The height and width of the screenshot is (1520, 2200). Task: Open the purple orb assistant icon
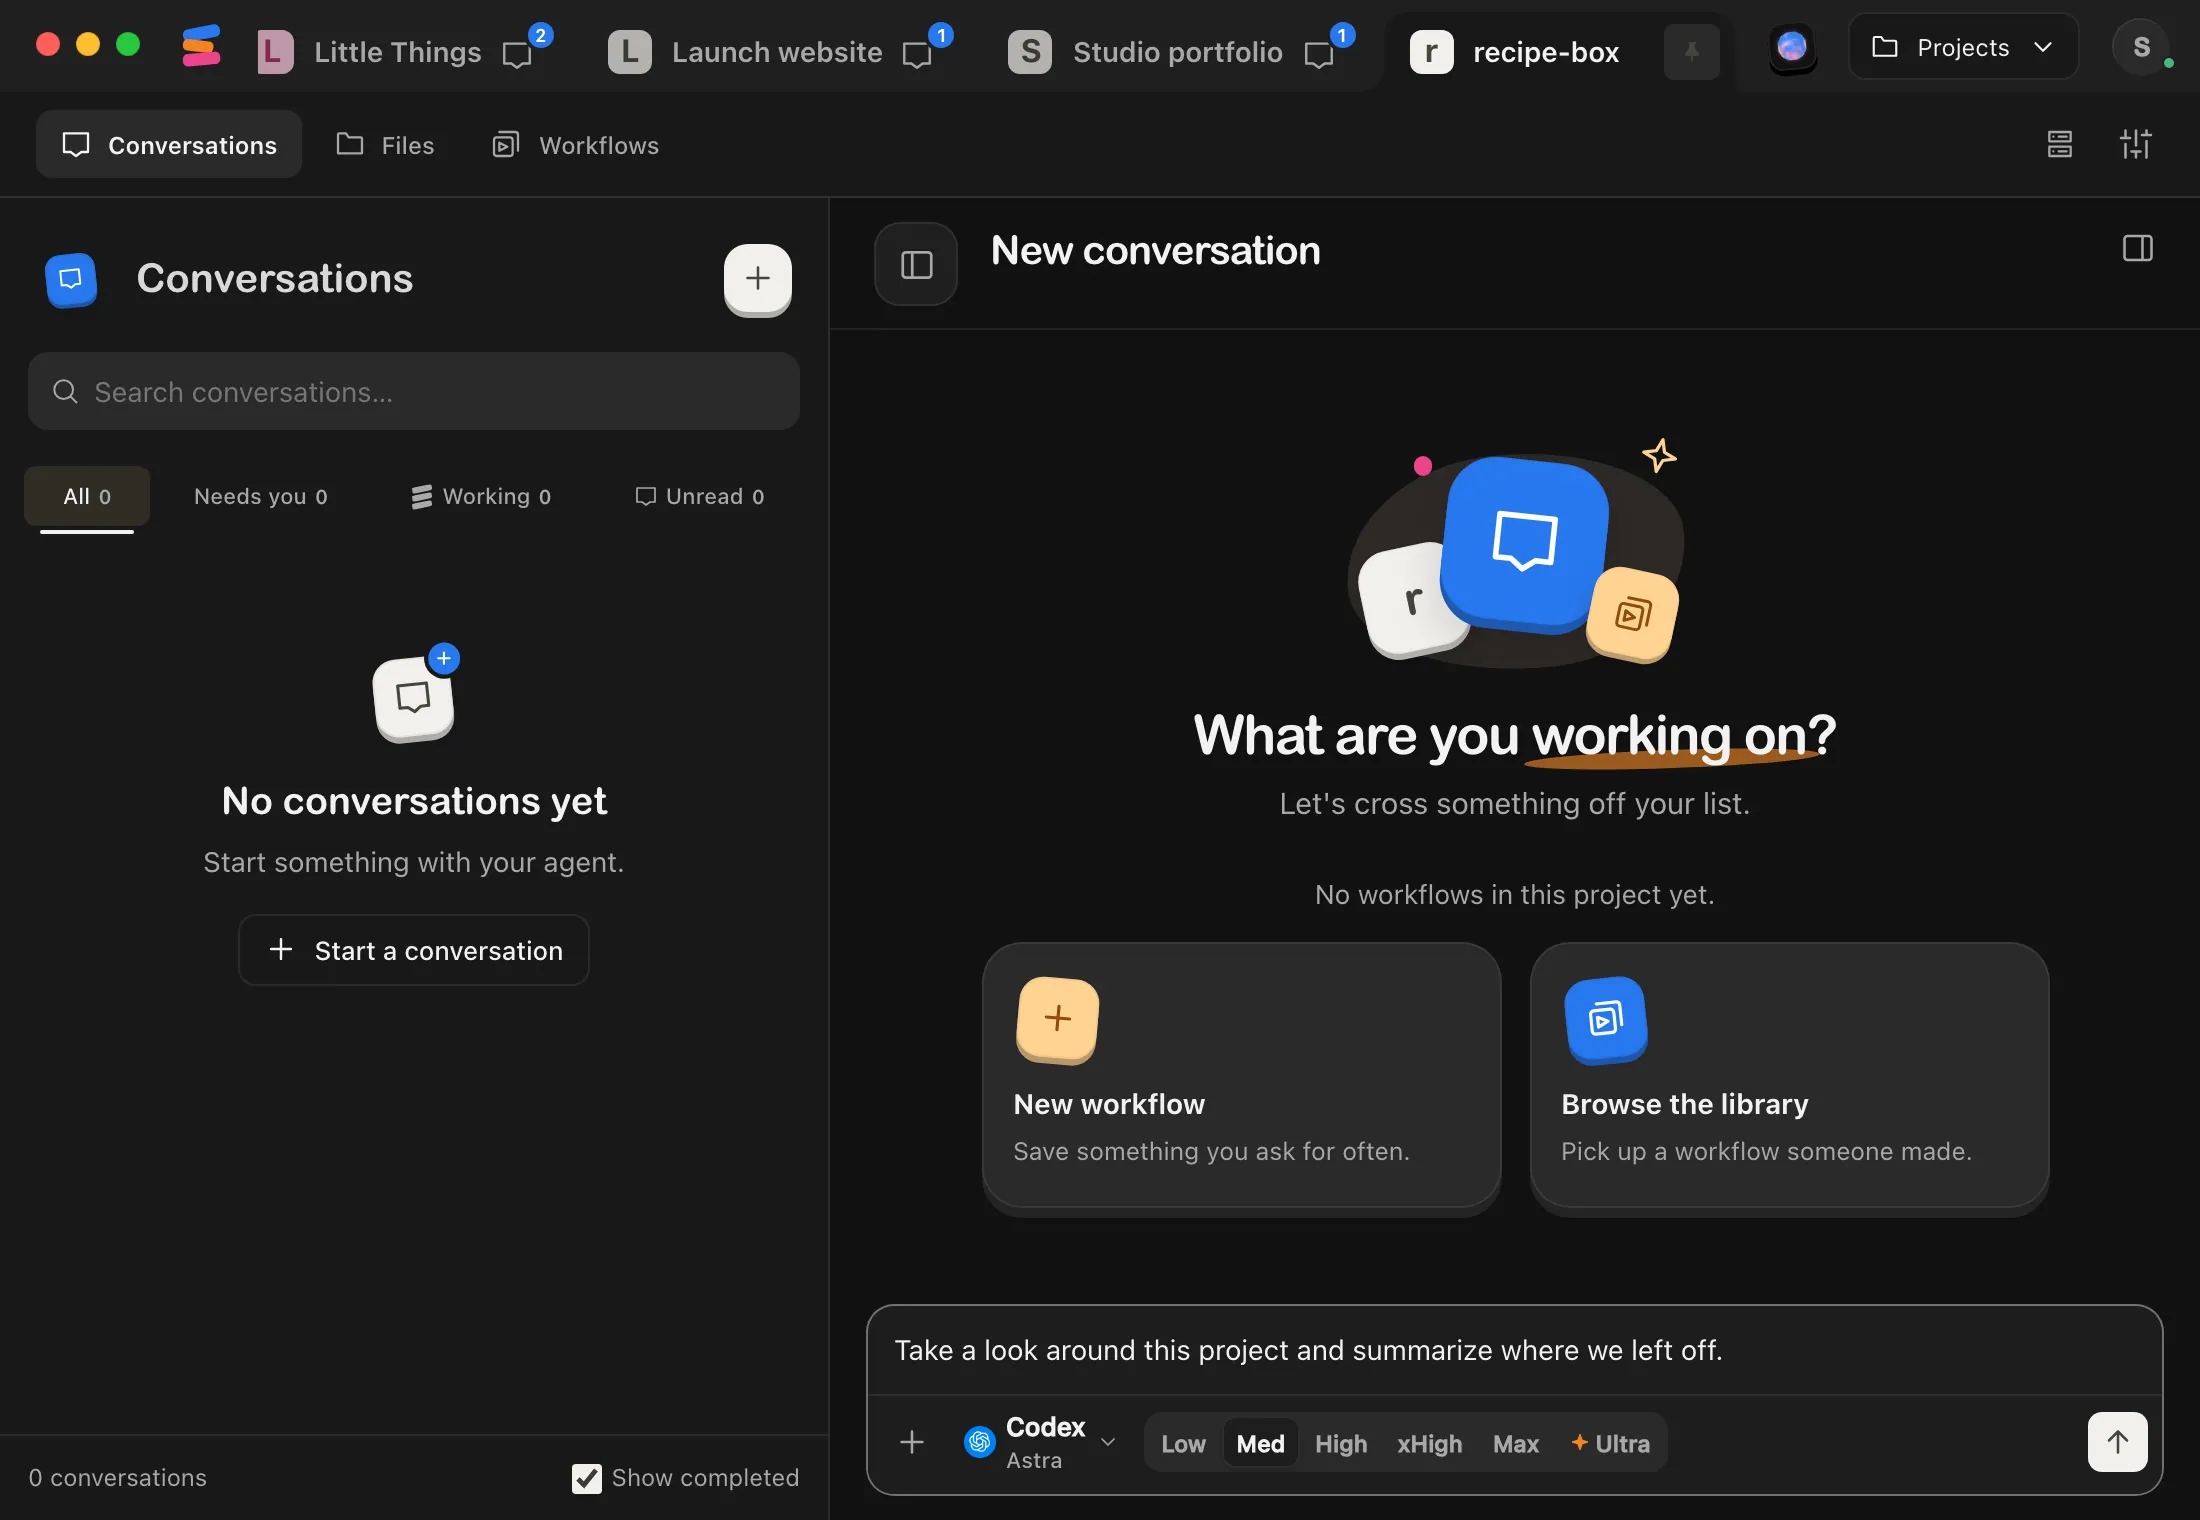point(1792,47)
